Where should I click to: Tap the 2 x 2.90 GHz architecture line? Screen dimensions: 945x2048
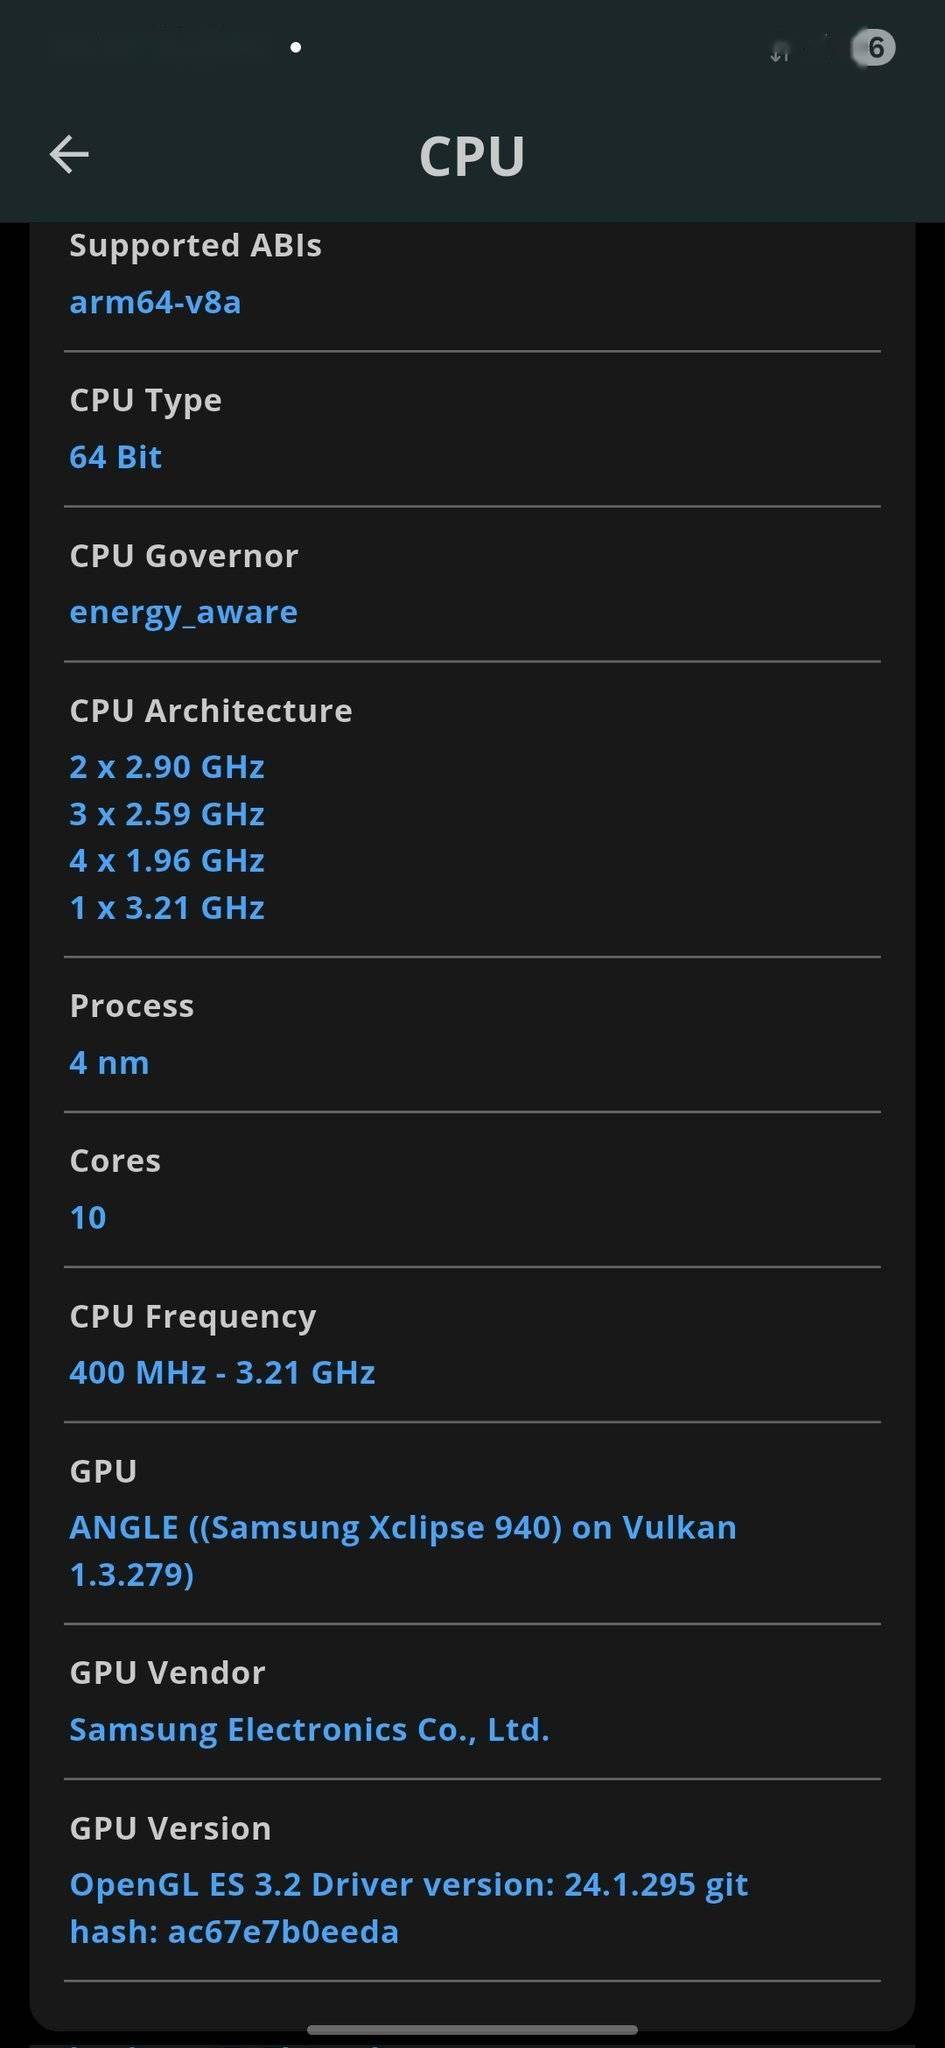[x=167, y=767]
